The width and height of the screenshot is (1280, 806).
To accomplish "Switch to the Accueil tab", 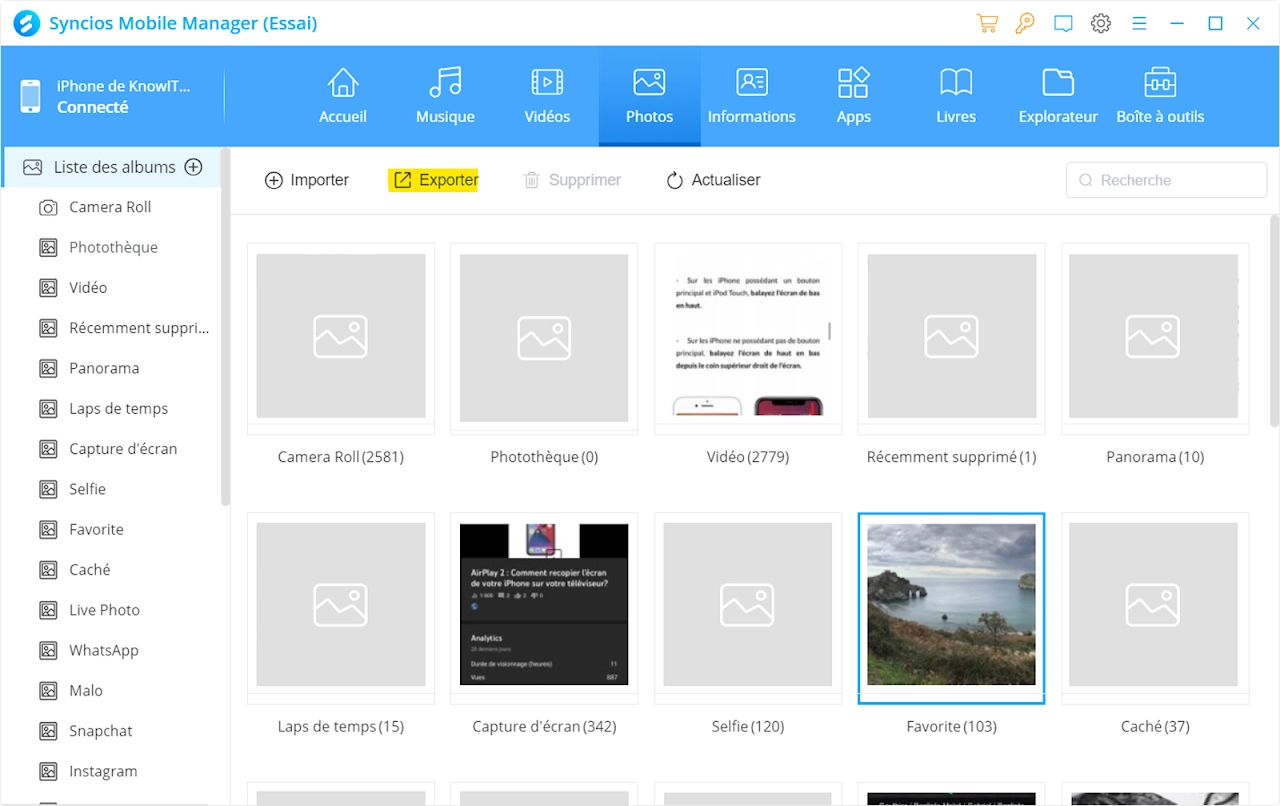I will 343,96.
